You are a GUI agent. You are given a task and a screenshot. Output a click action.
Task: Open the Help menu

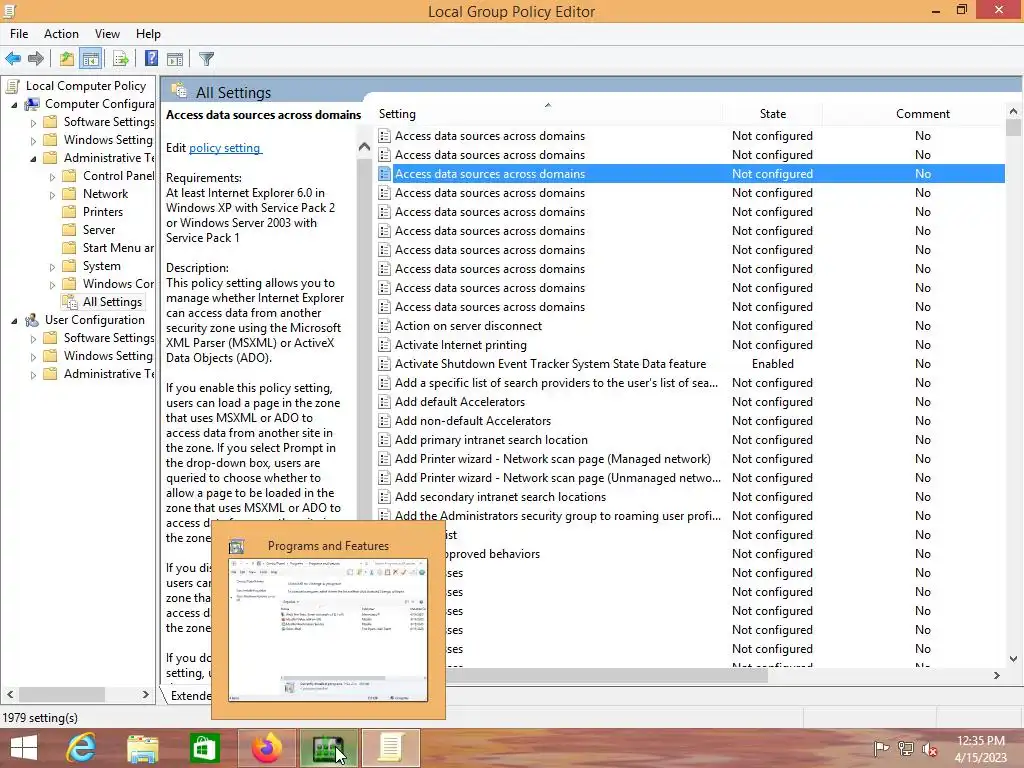click(148, 34)
